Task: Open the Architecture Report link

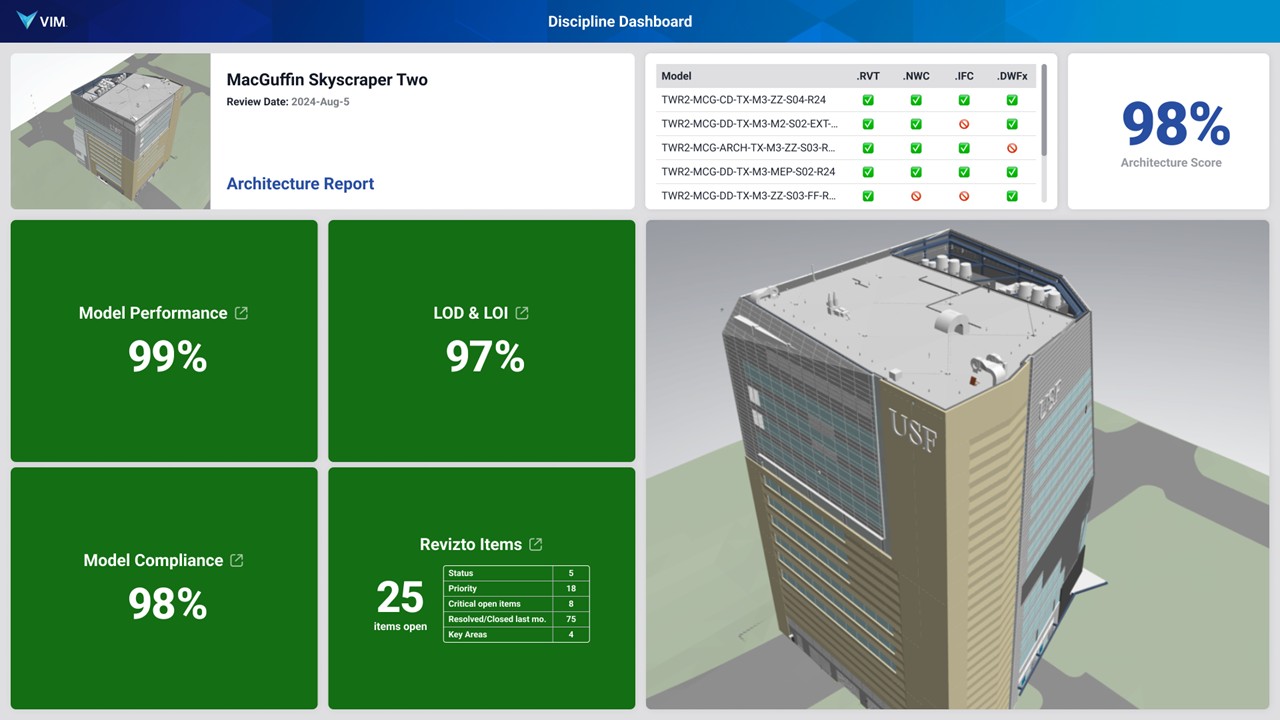Action: click(x=300, y=184)
